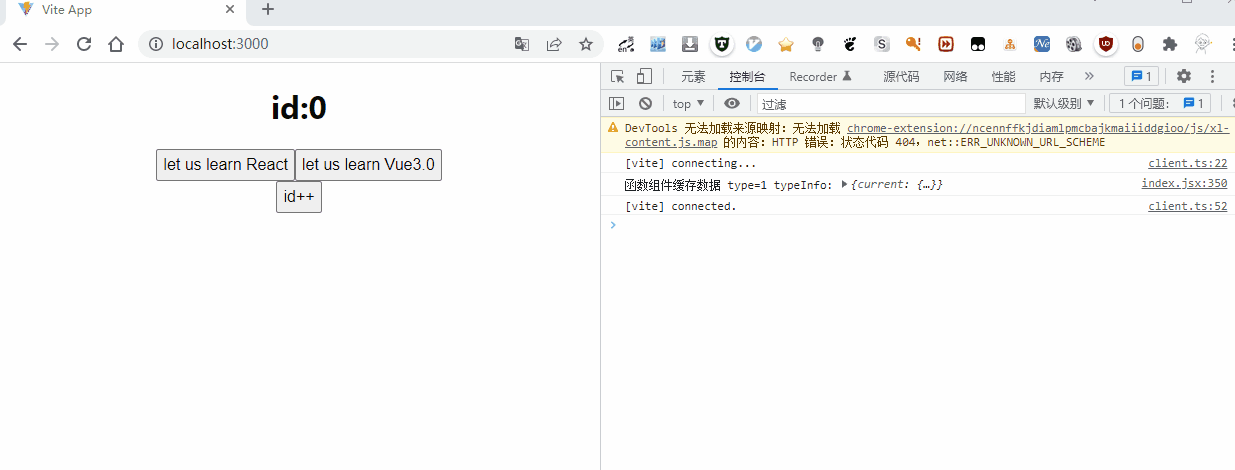Open the site information icon in address bar

155,44
